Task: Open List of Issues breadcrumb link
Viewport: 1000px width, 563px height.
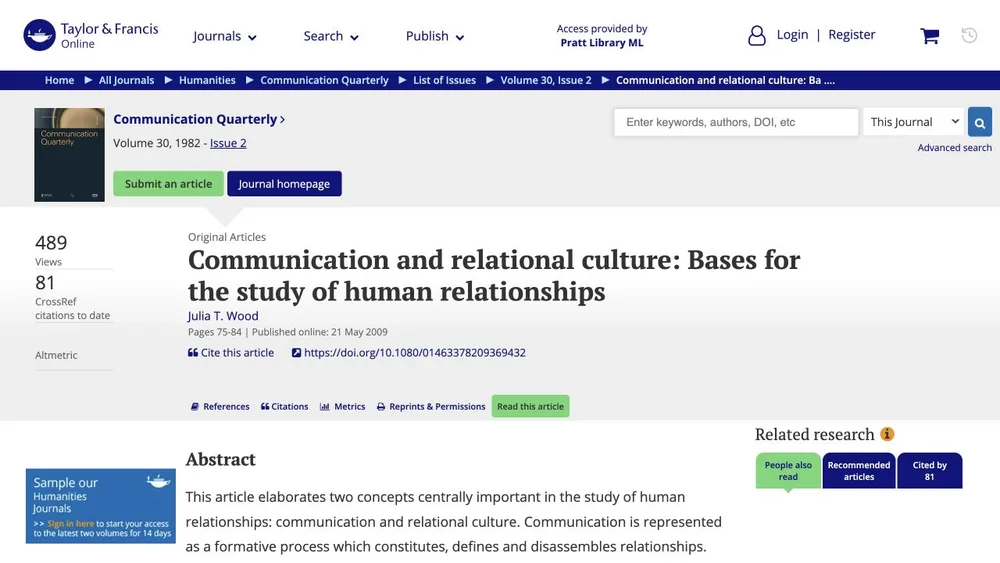Action: tap(445, 80)
